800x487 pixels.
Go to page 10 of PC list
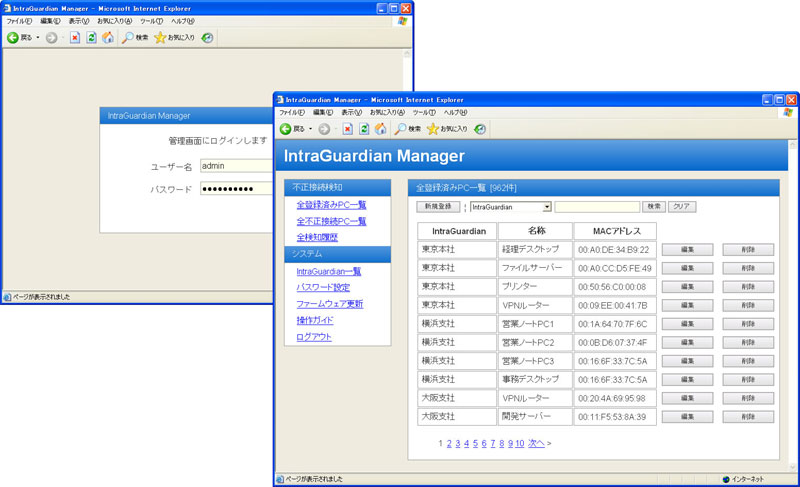[519, 444]
